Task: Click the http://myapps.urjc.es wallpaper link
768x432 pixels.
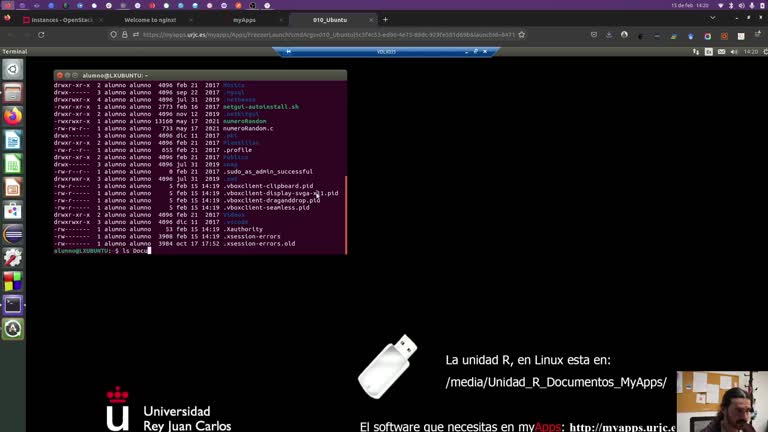Action: [x=622, y=427]
